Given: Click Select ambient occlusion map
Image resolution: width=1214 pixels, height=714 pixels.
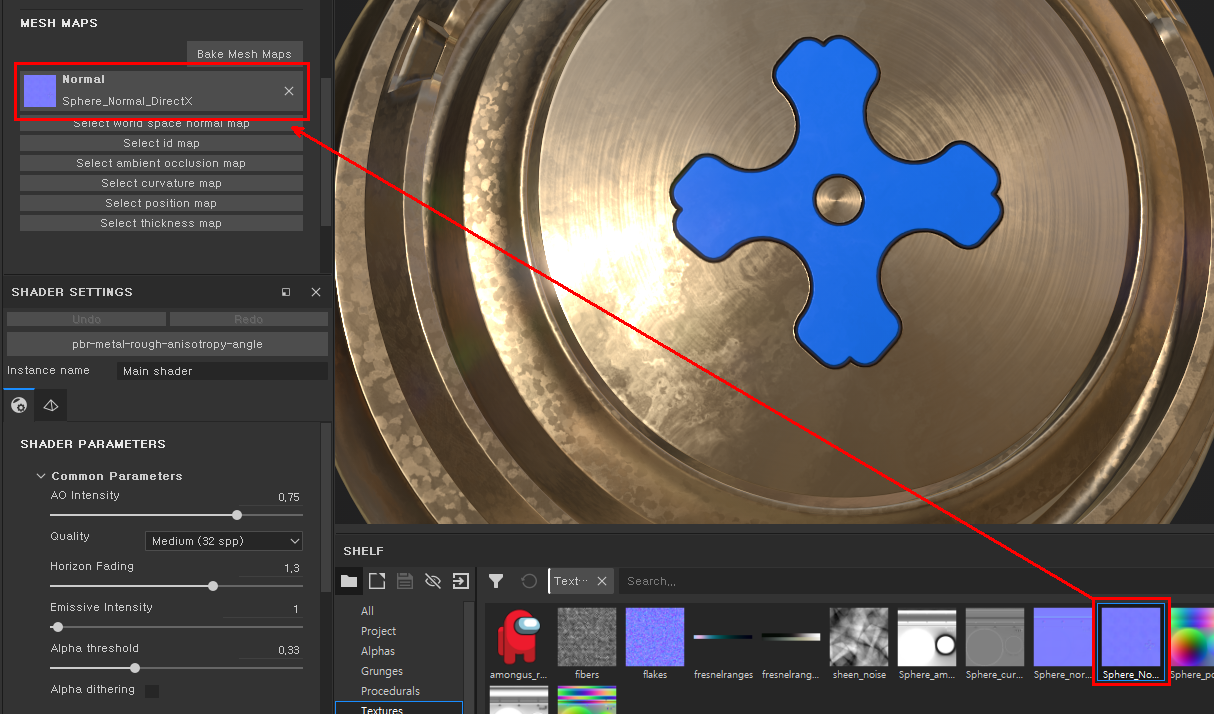Looking at the screenshot, I should [x=161, y=163].
